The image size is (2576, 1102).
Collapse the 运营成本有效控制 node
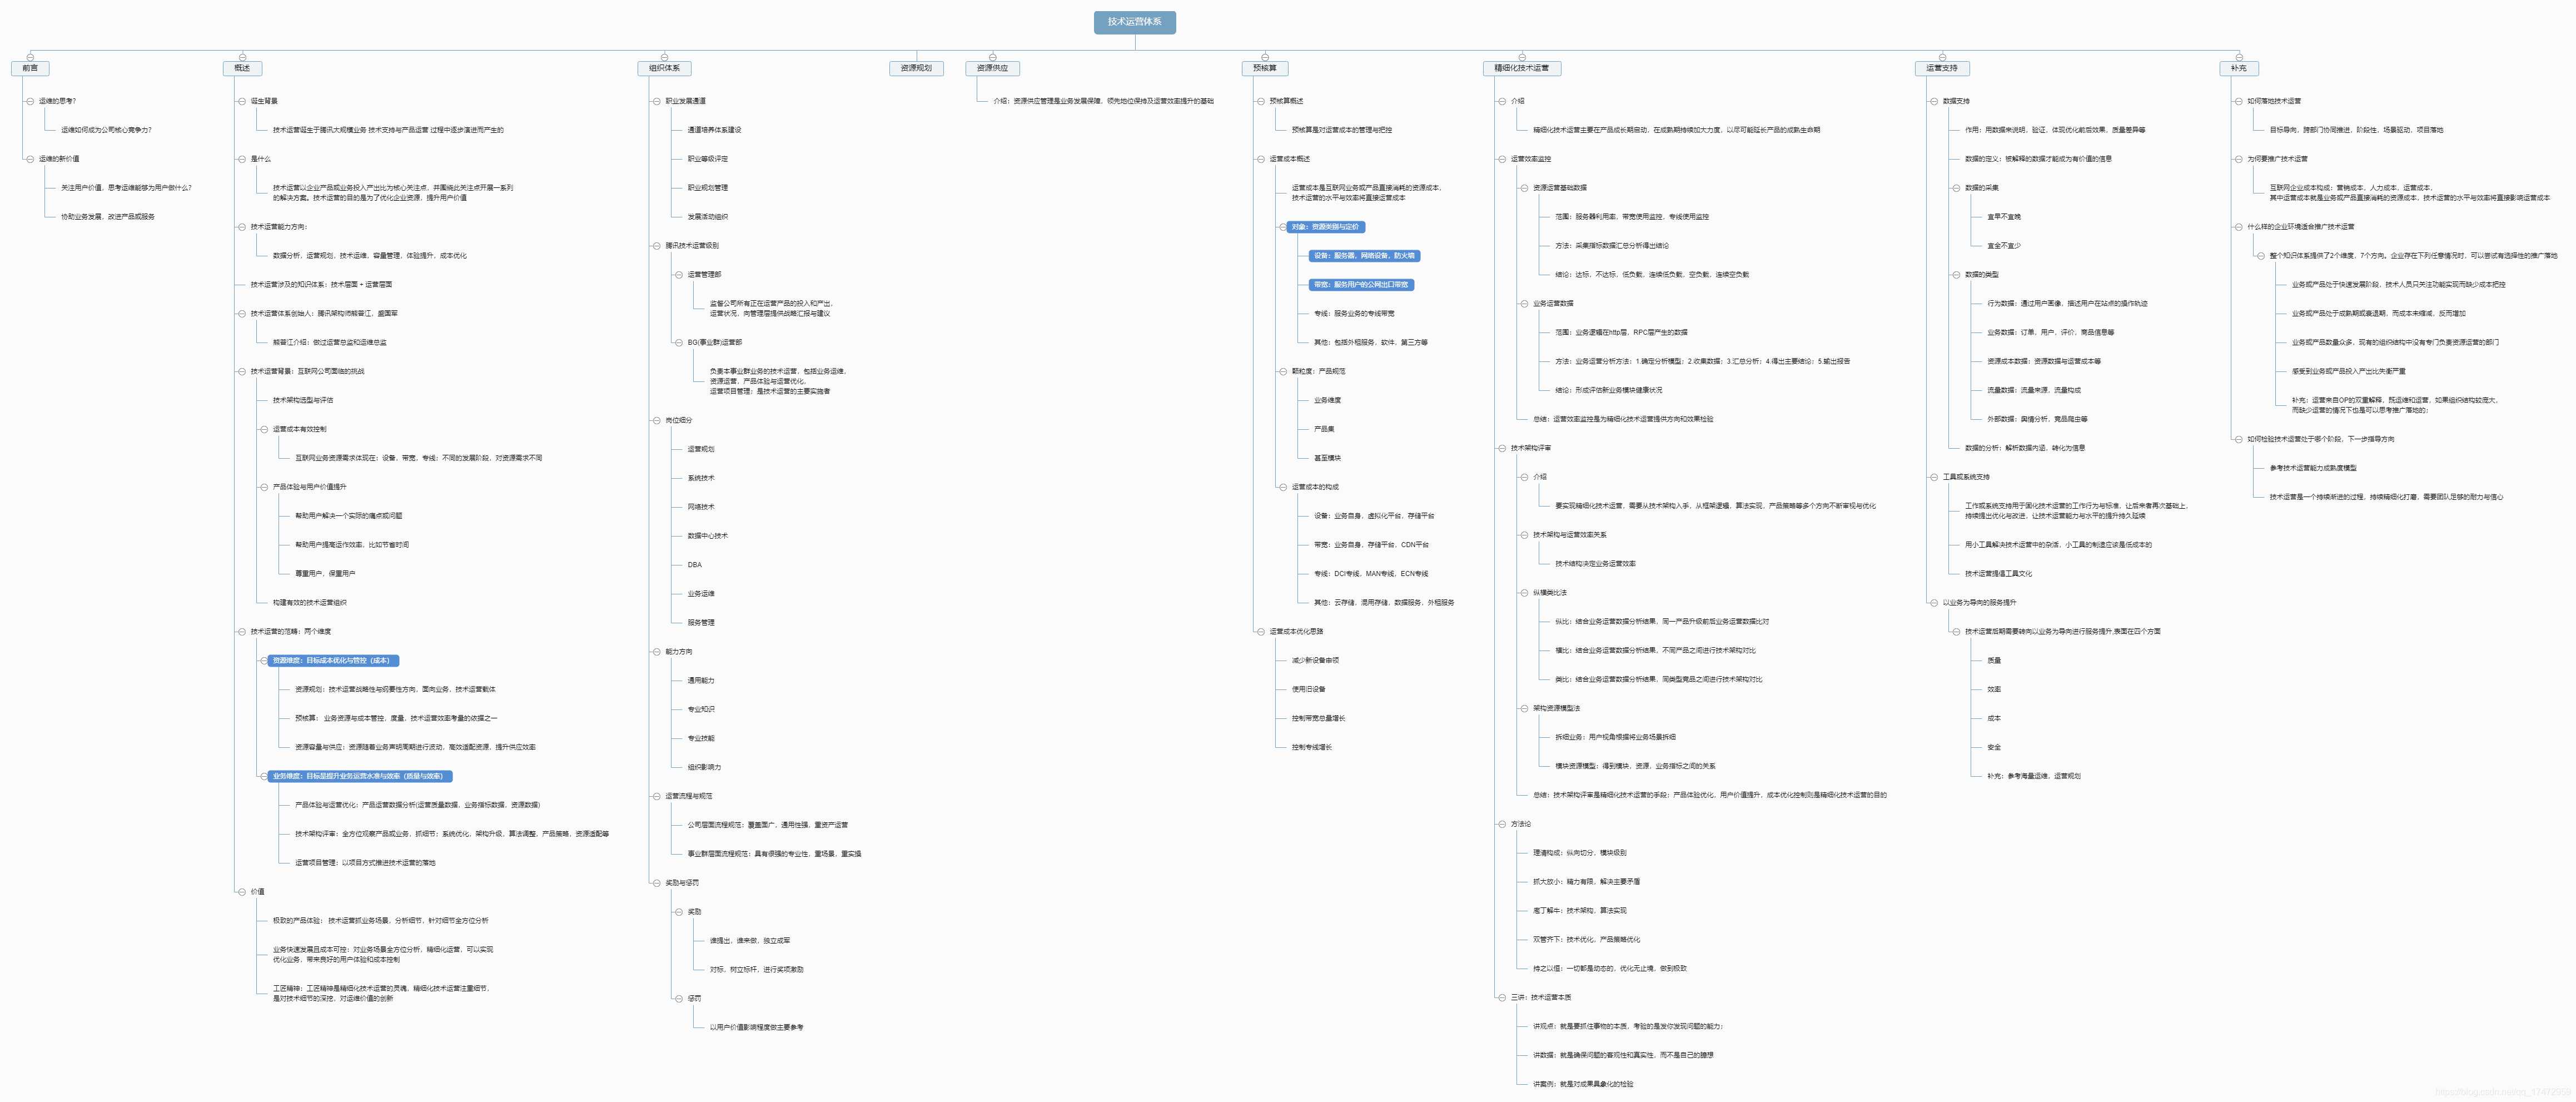264,429
